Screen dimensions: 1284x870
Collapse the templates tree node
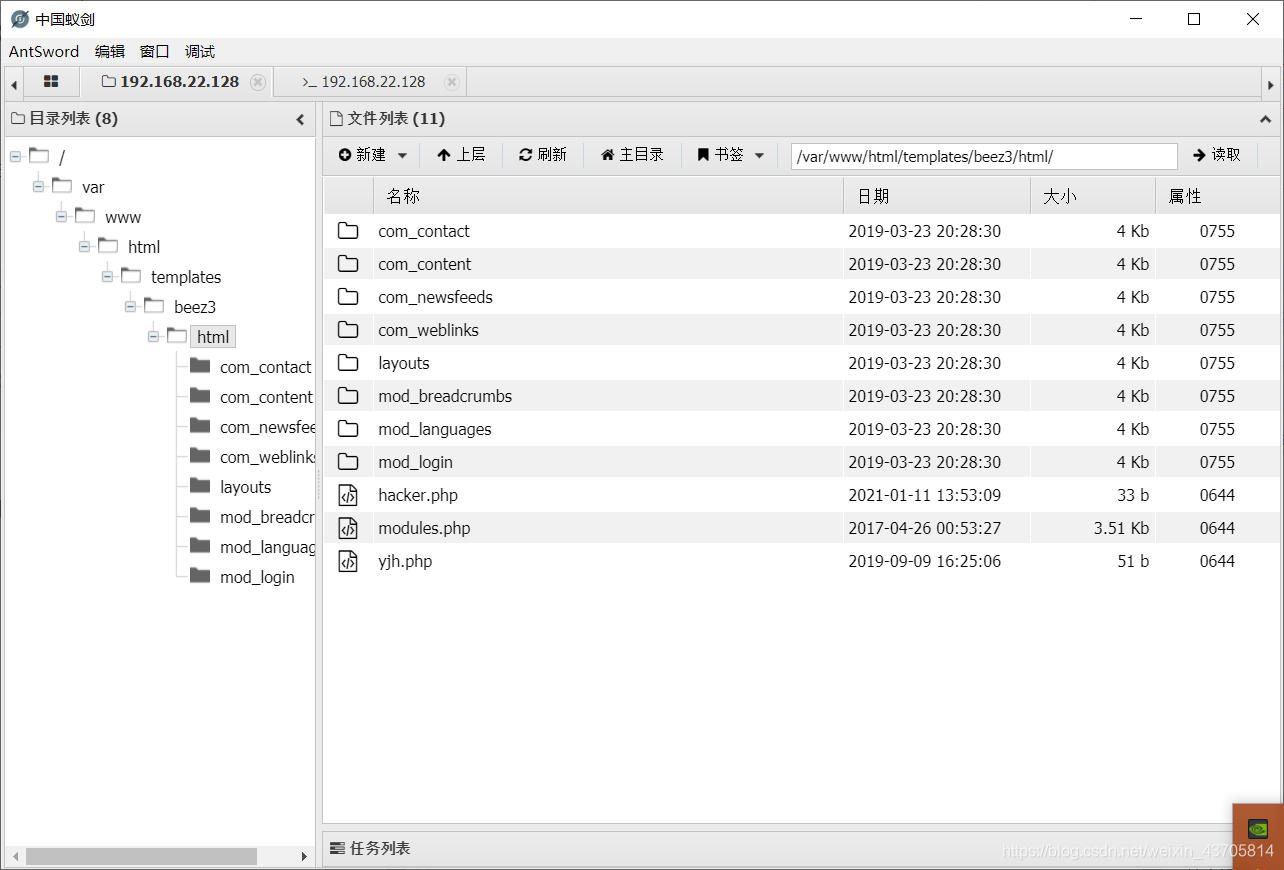pos(108,277)
